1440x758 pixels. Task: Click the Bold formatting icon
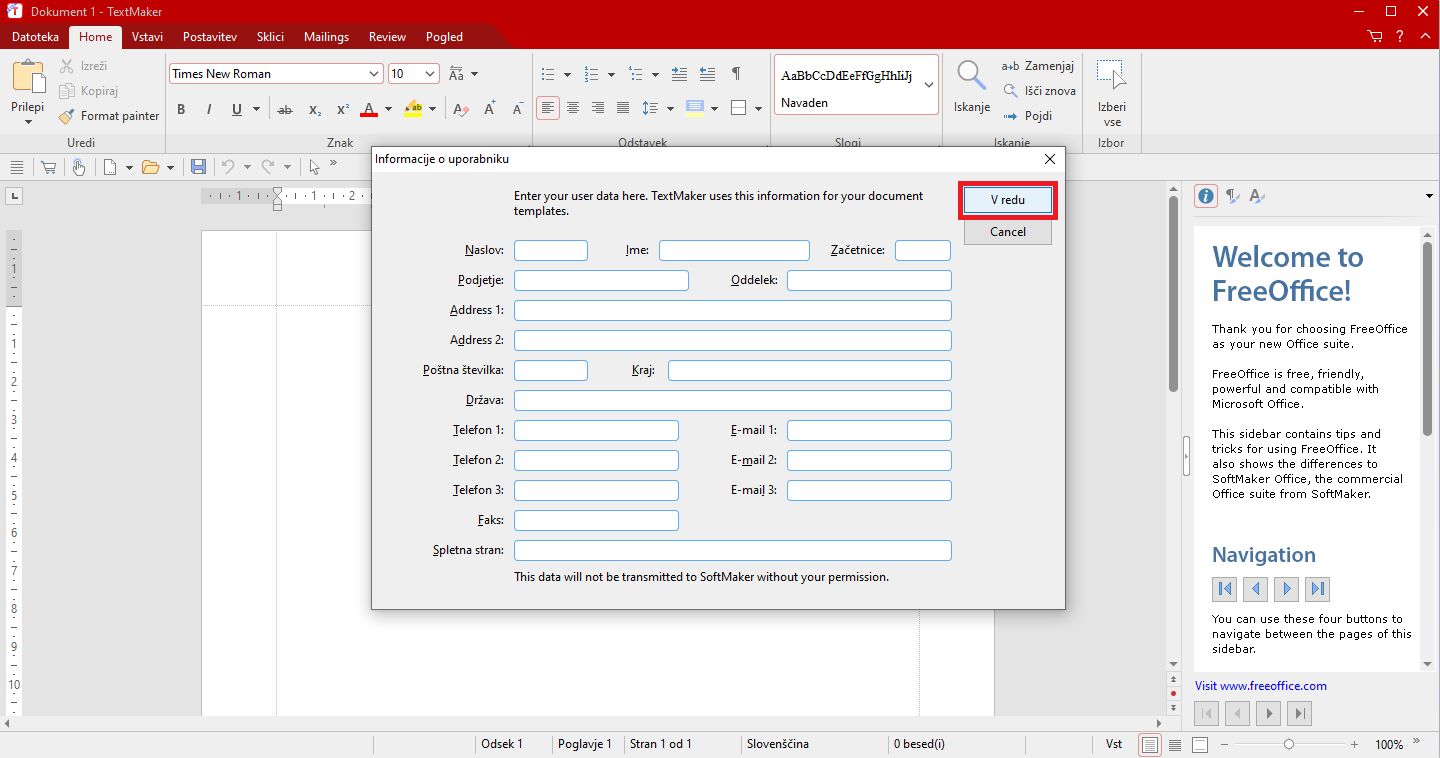181,109
